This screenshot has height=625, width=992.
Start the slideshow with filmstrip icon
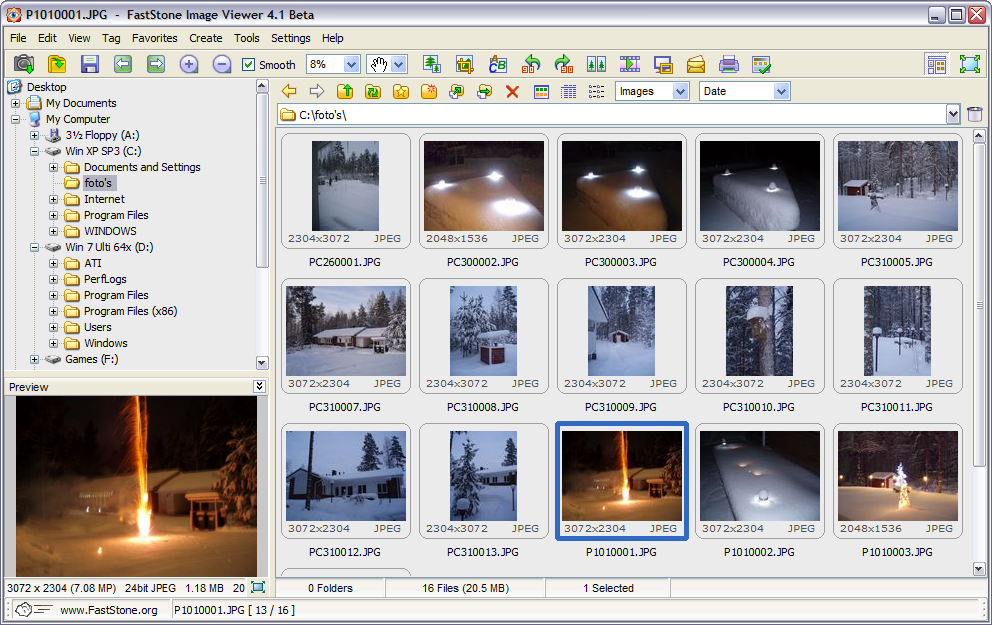pos(630,64)
